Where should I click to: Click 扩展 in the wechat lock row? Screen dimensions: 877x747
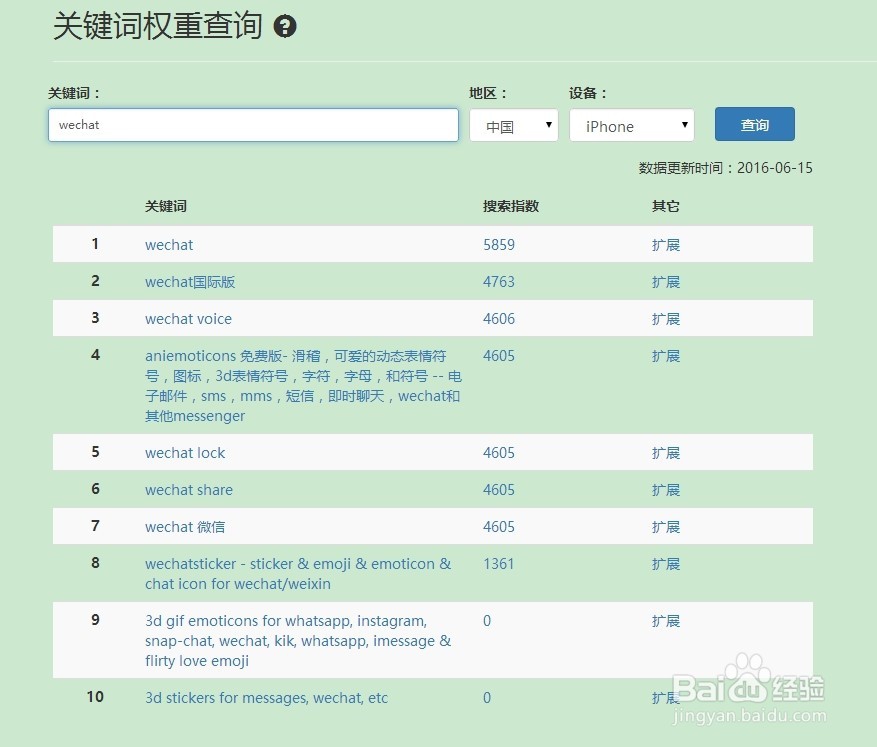pos(666,453)
